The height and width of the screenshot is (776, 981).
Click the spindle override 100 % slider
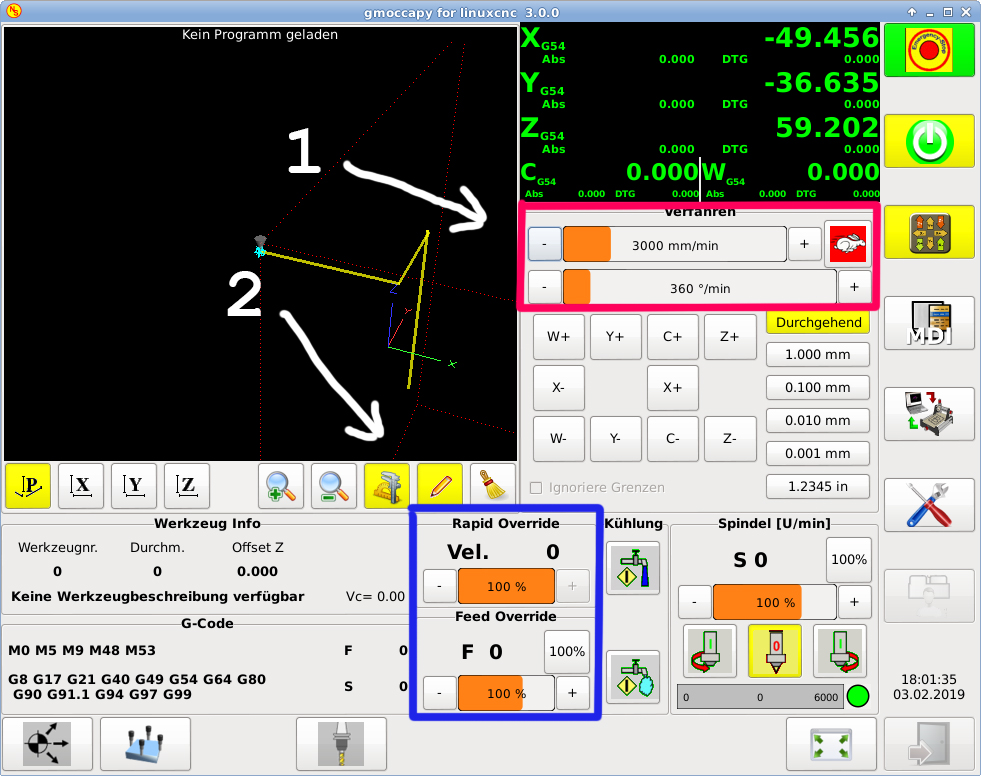775,602
